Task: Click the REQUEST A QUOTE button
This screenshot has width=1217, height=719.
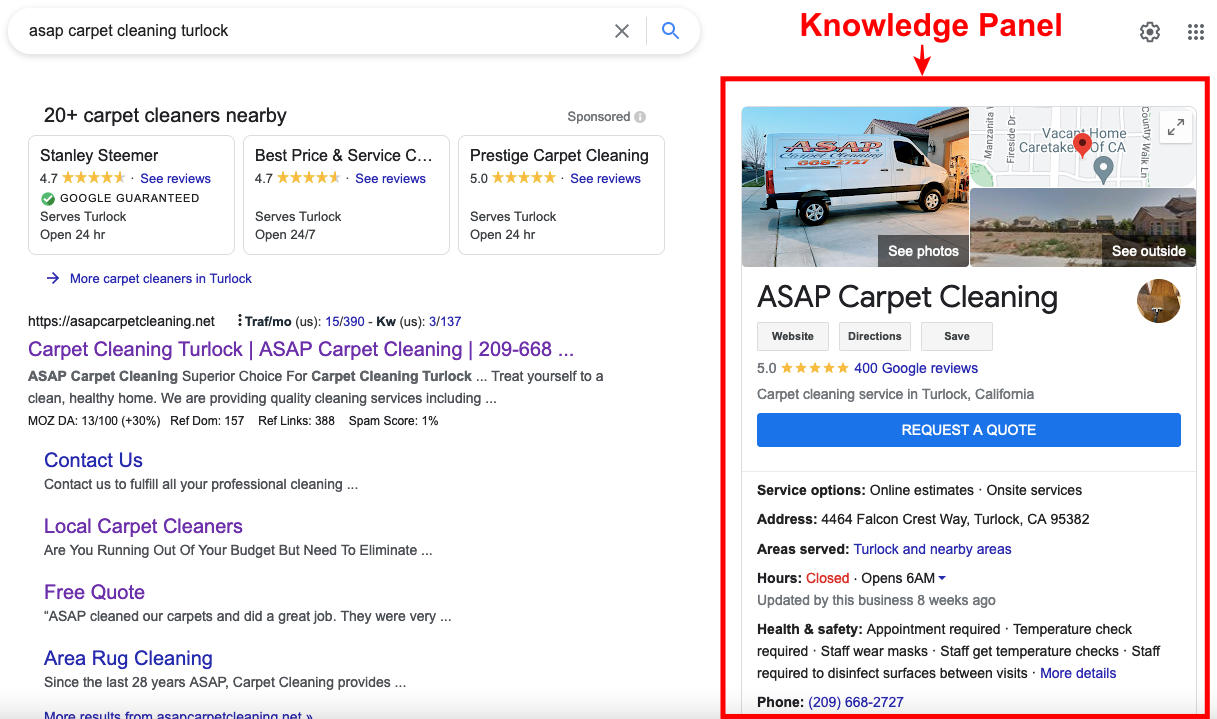Action: coord(969,430)
